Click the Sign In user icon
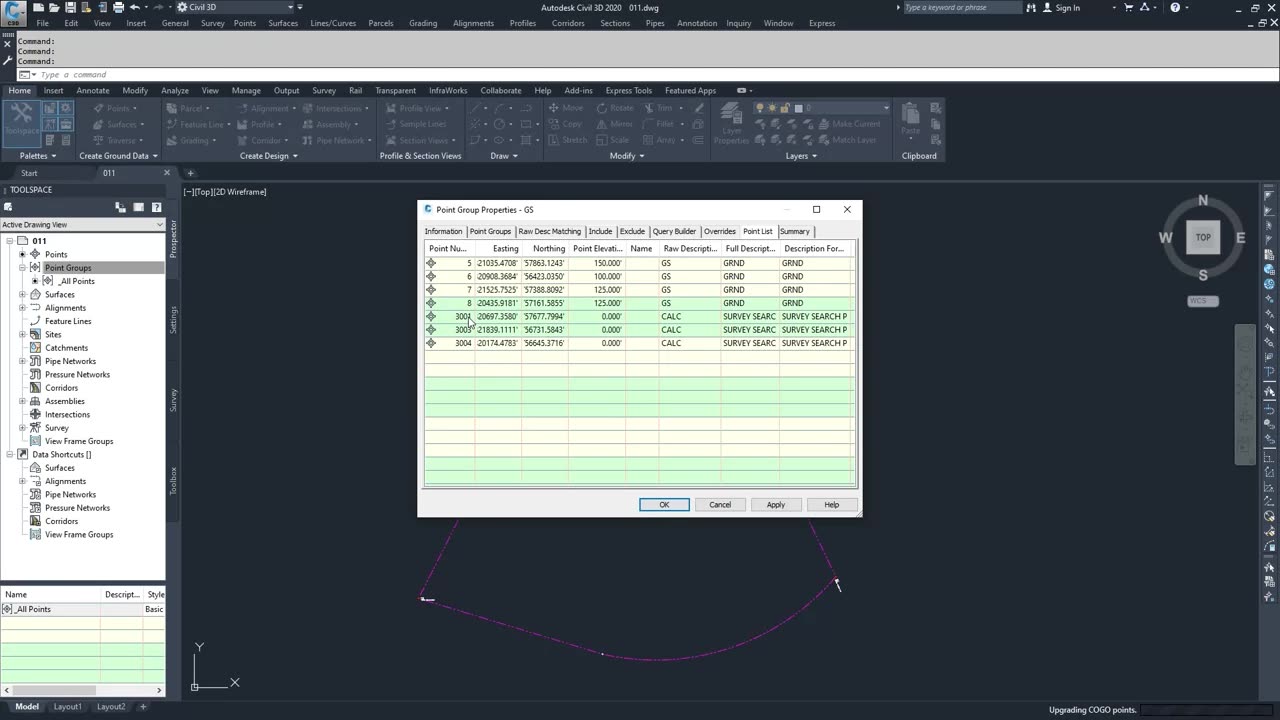The height and width of the screenshot is (720, 1280). [x=1046, y=7]
